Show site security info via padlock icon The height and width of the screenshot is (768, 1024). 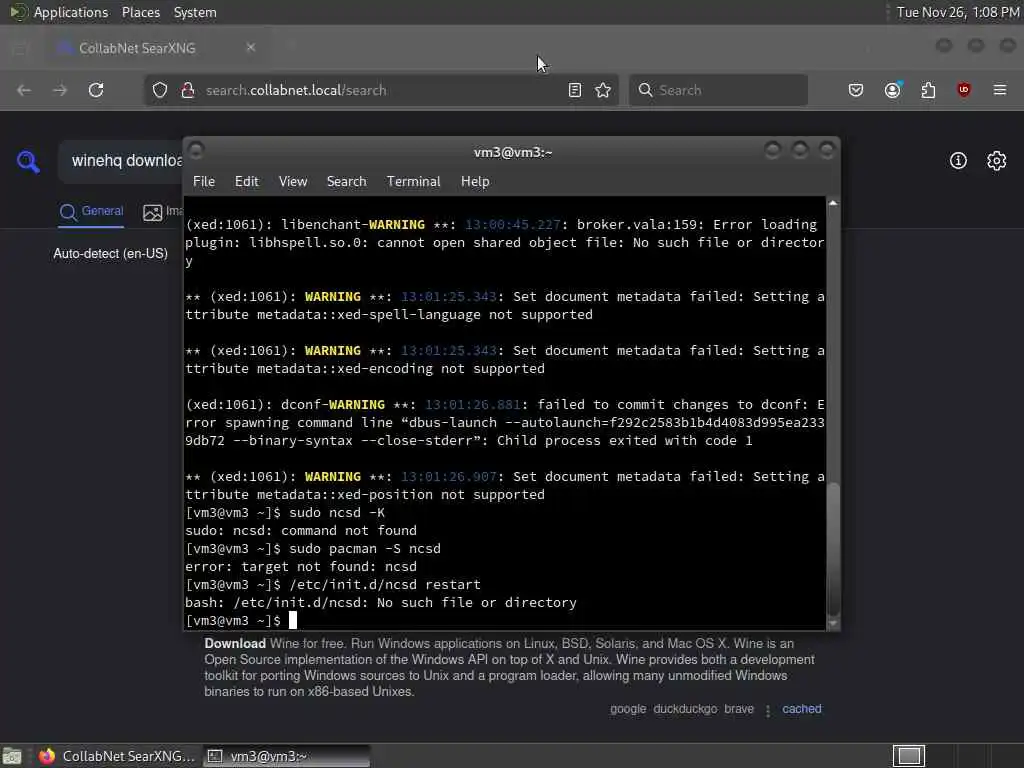pos(187,90)
